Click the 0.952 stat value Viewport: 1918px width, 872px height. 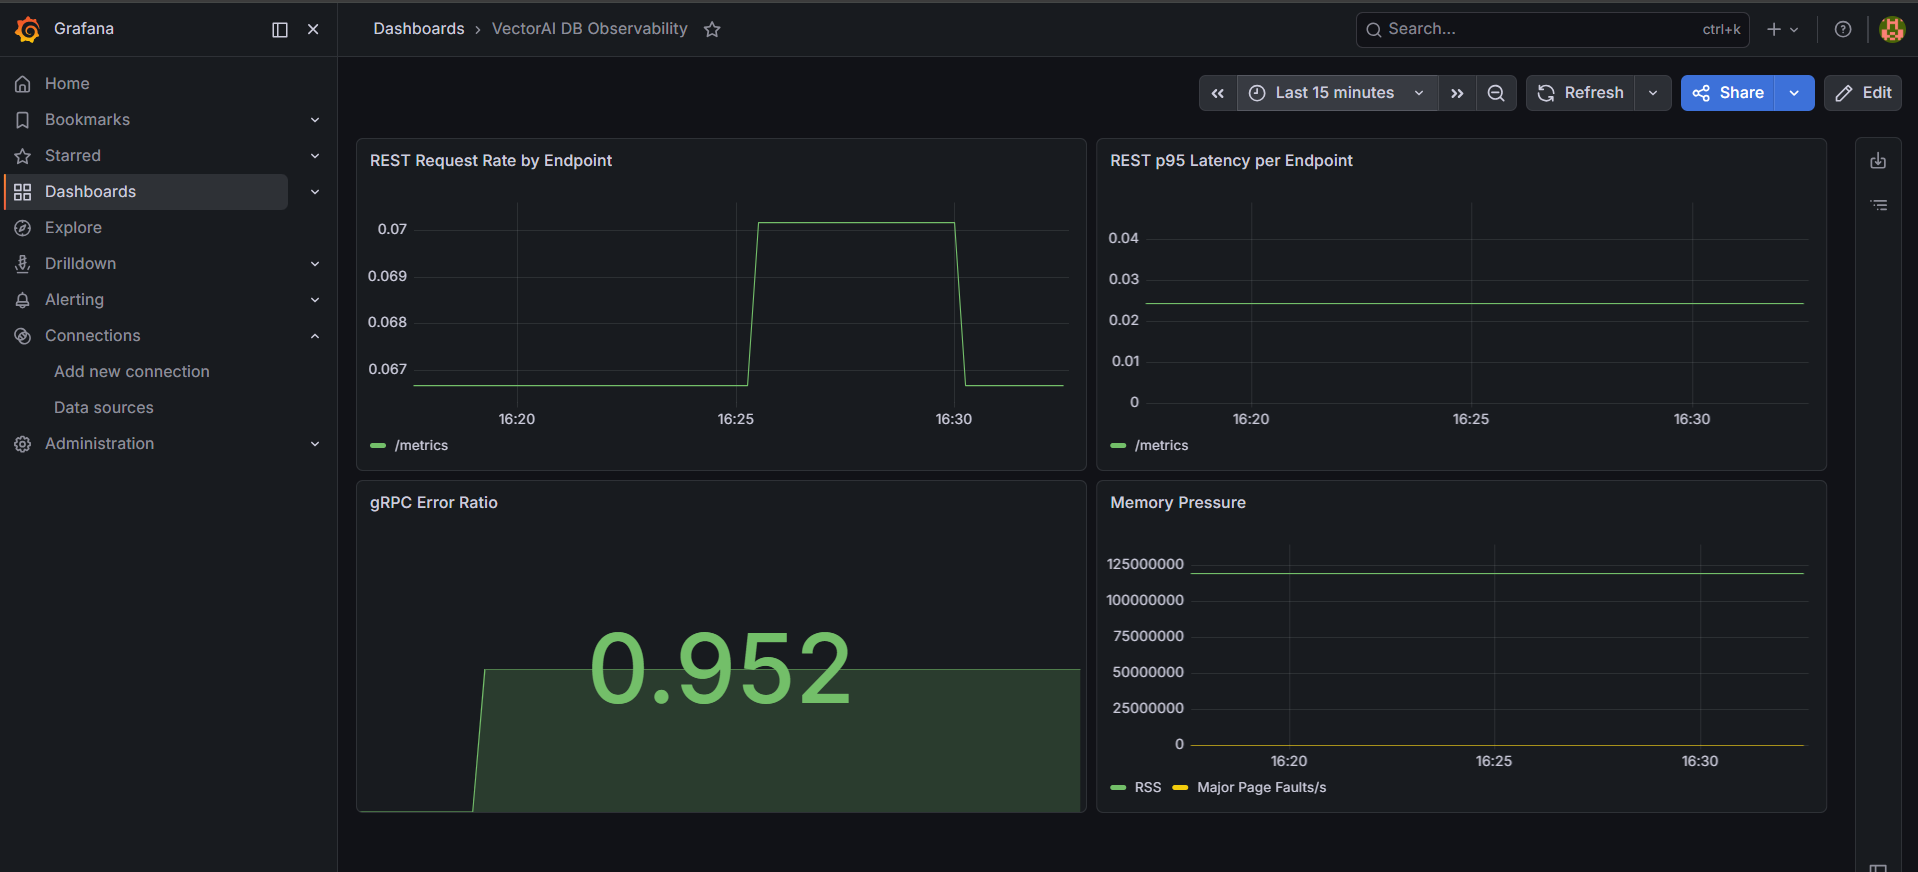point(720,668)
